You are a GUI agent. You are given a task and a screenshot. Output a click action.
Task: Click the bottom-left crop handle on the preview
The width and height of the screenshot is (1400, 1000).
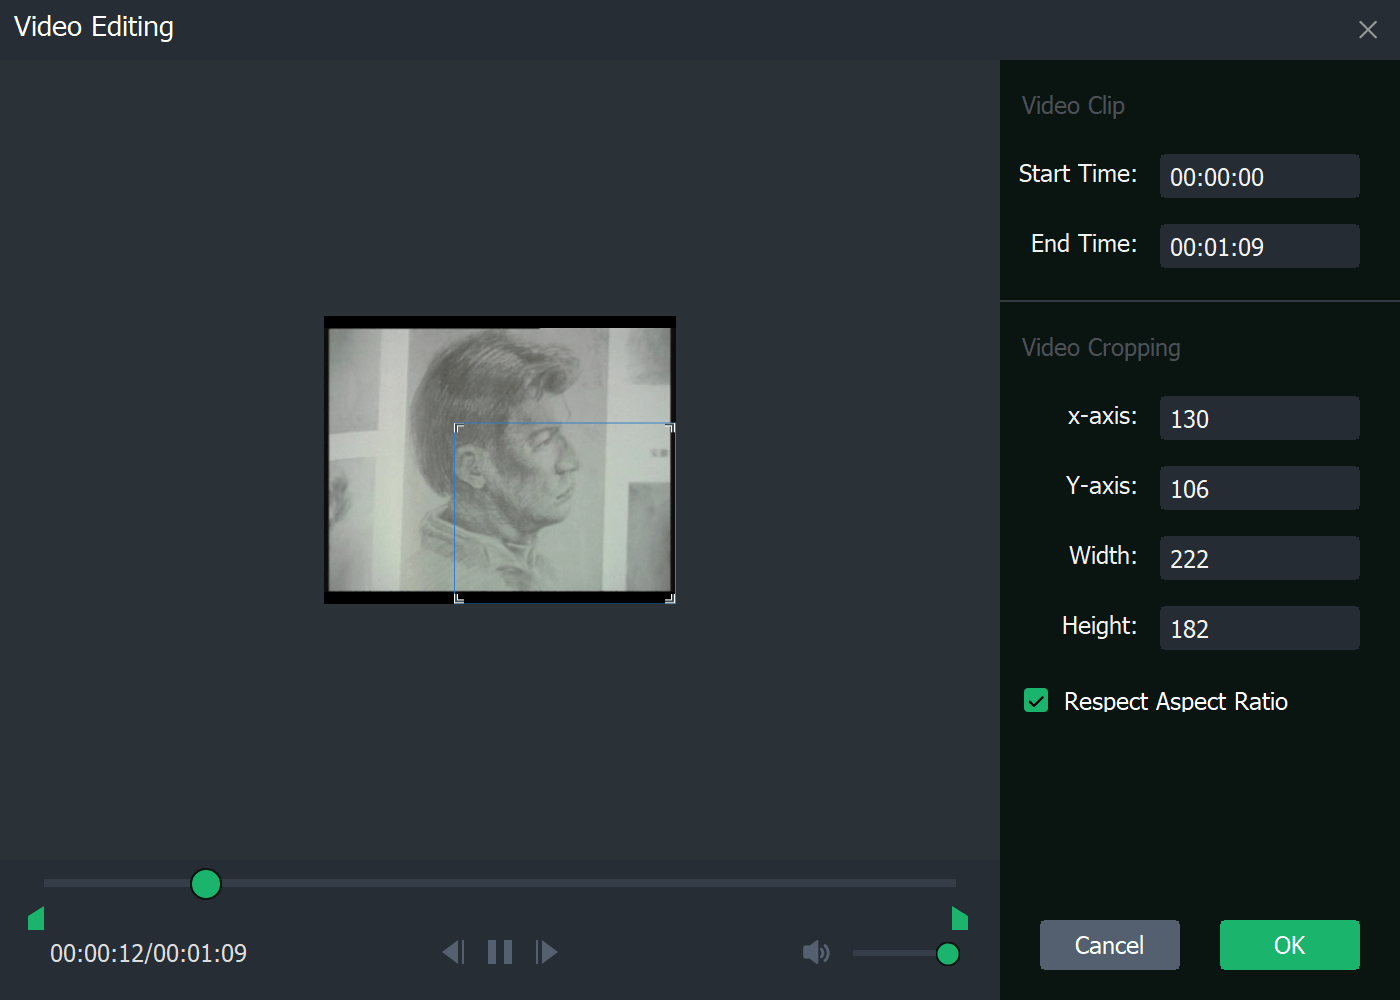(x=458, y=598)
